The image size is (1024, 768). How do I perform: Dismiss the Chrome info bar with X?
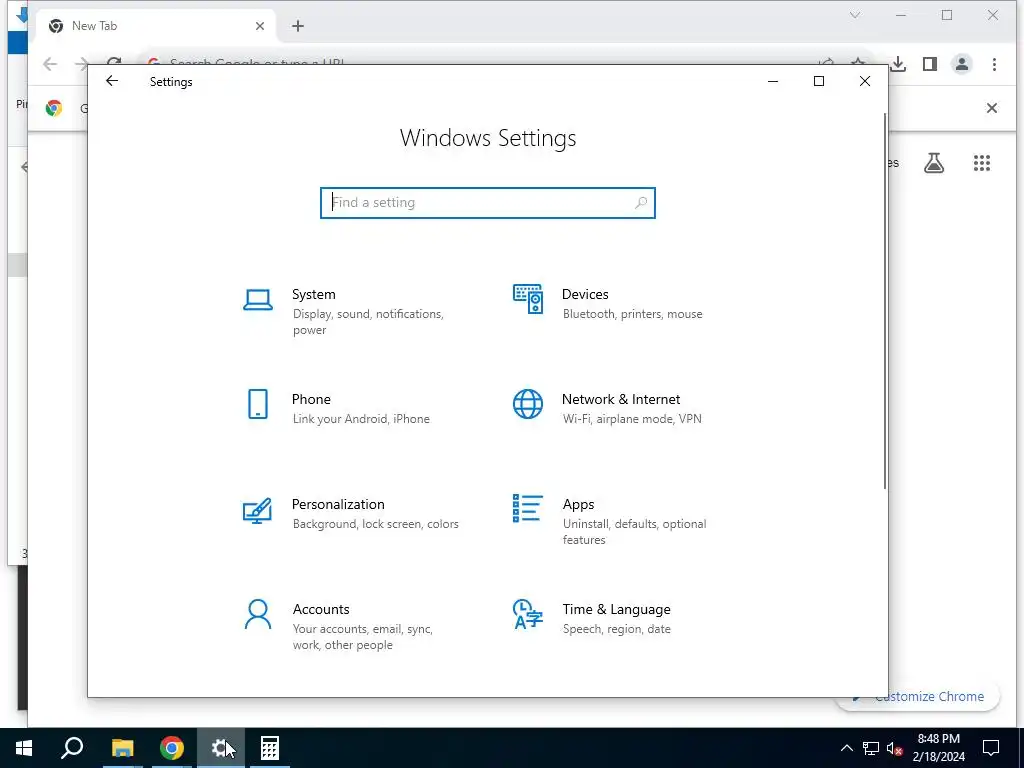[x=991, y=108]
